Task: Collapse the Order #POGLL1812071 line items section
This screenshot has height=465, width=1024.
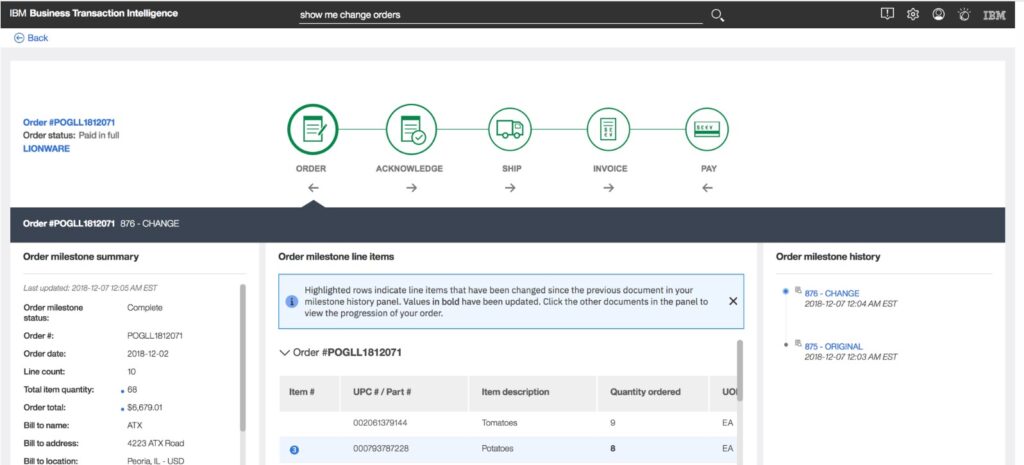Action: (284, 353)
